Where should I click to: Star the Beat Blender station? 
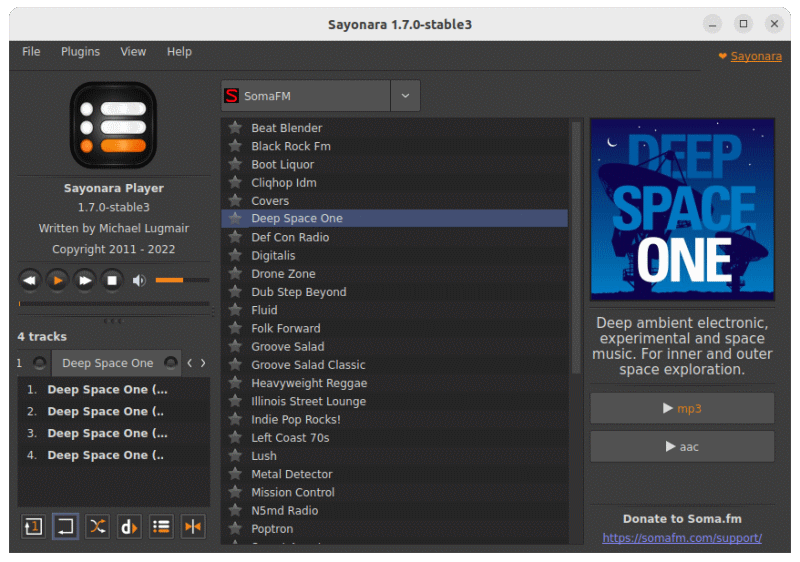click(x=235, y=127)
